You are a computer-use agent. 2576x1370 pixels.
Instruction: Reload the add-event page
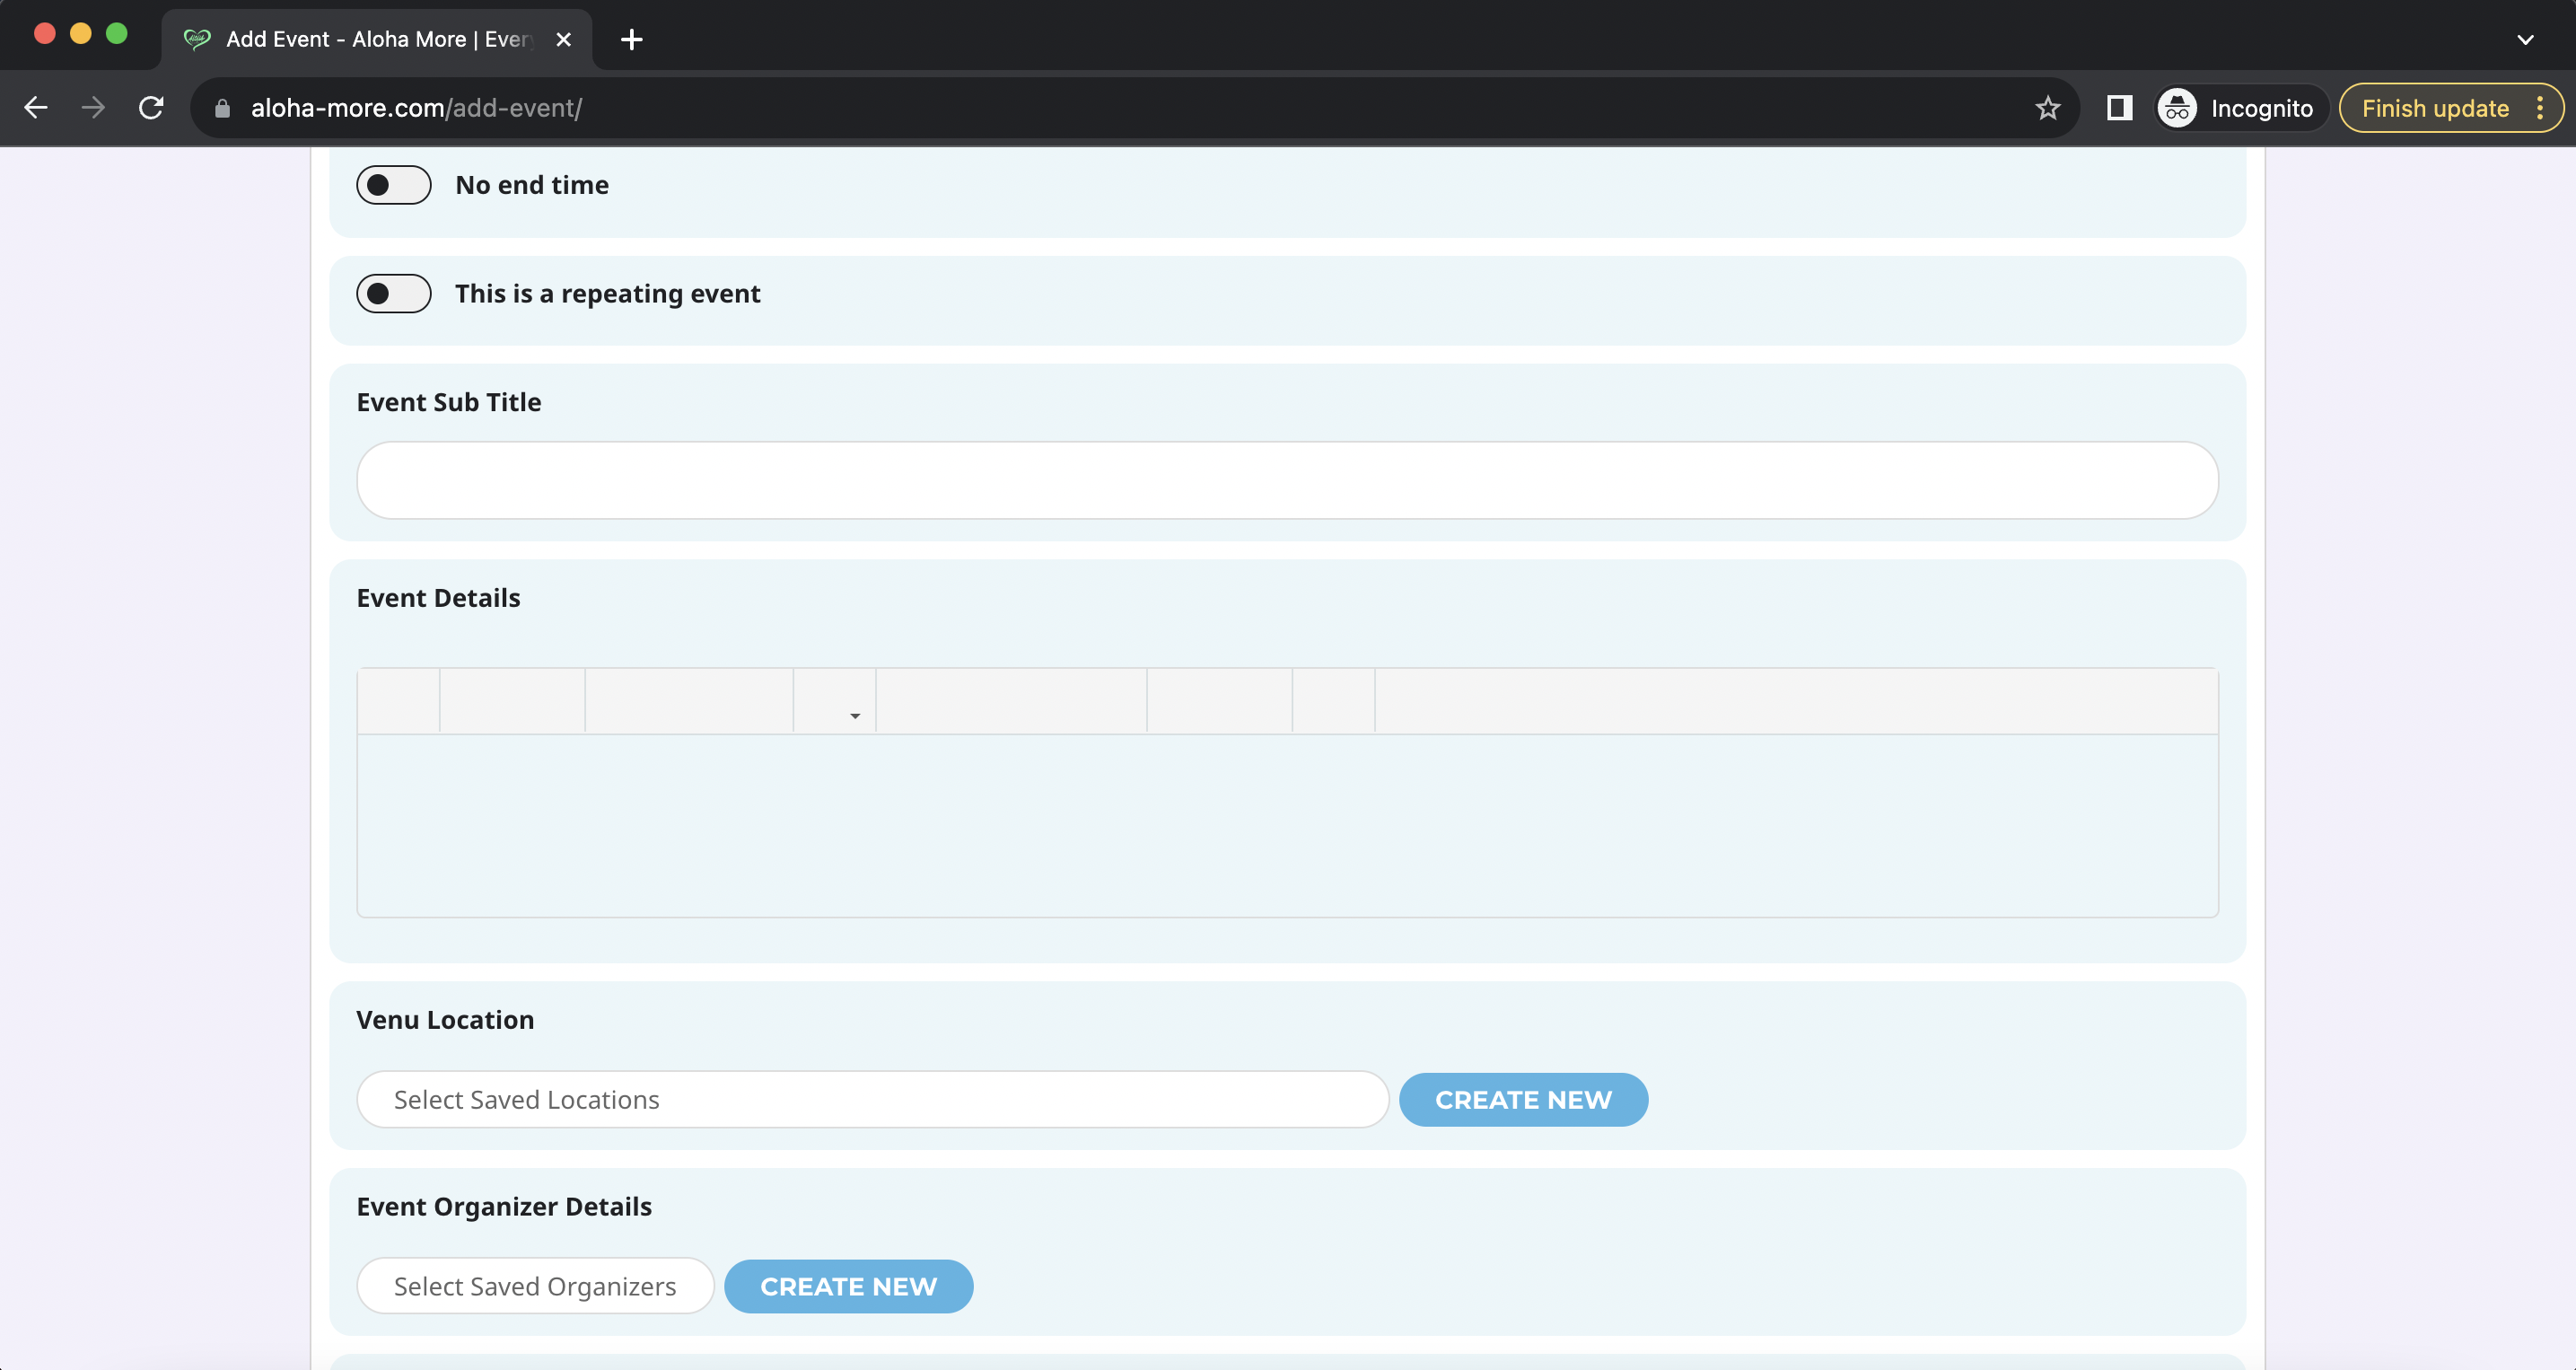[x=151, y=108]
